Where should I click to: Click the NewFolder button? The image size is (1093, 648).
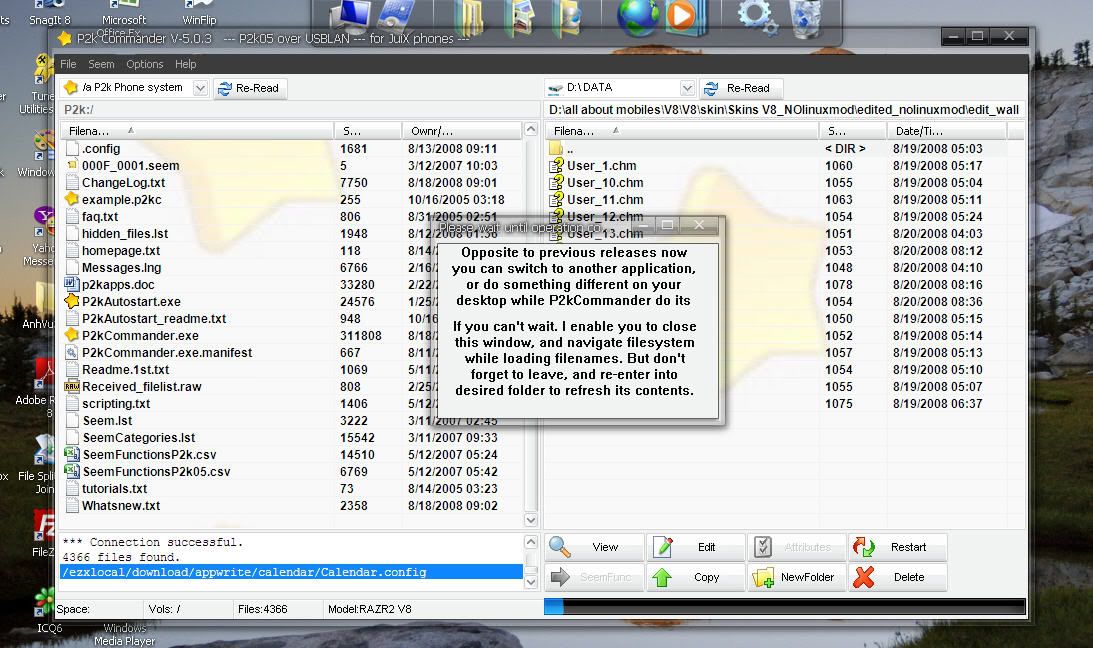pos(796,577)
